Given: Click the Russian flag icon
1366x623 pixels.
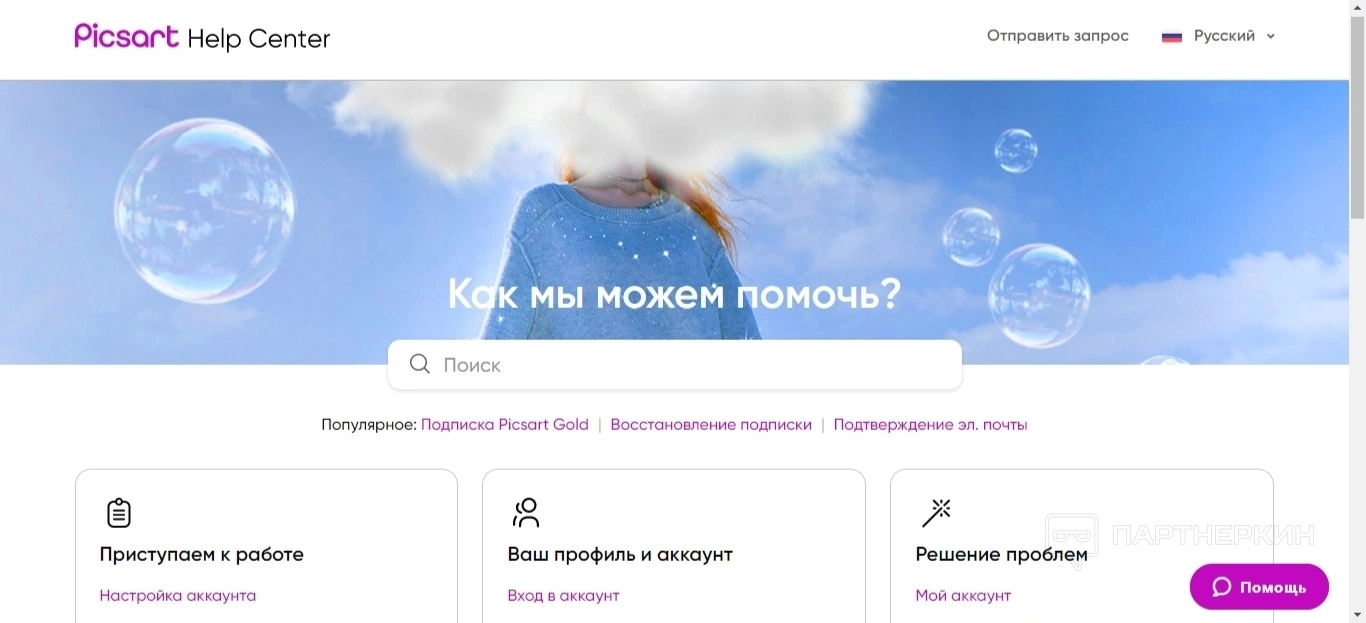Looking at the screenshot, I should coord(1172,37).
